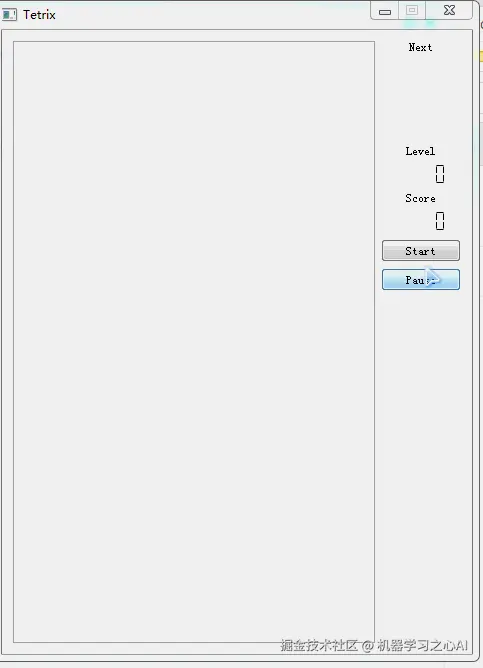Click the game board's frame border line
The width and height of the screenshot is (483, 668).
tap(13, 341)
